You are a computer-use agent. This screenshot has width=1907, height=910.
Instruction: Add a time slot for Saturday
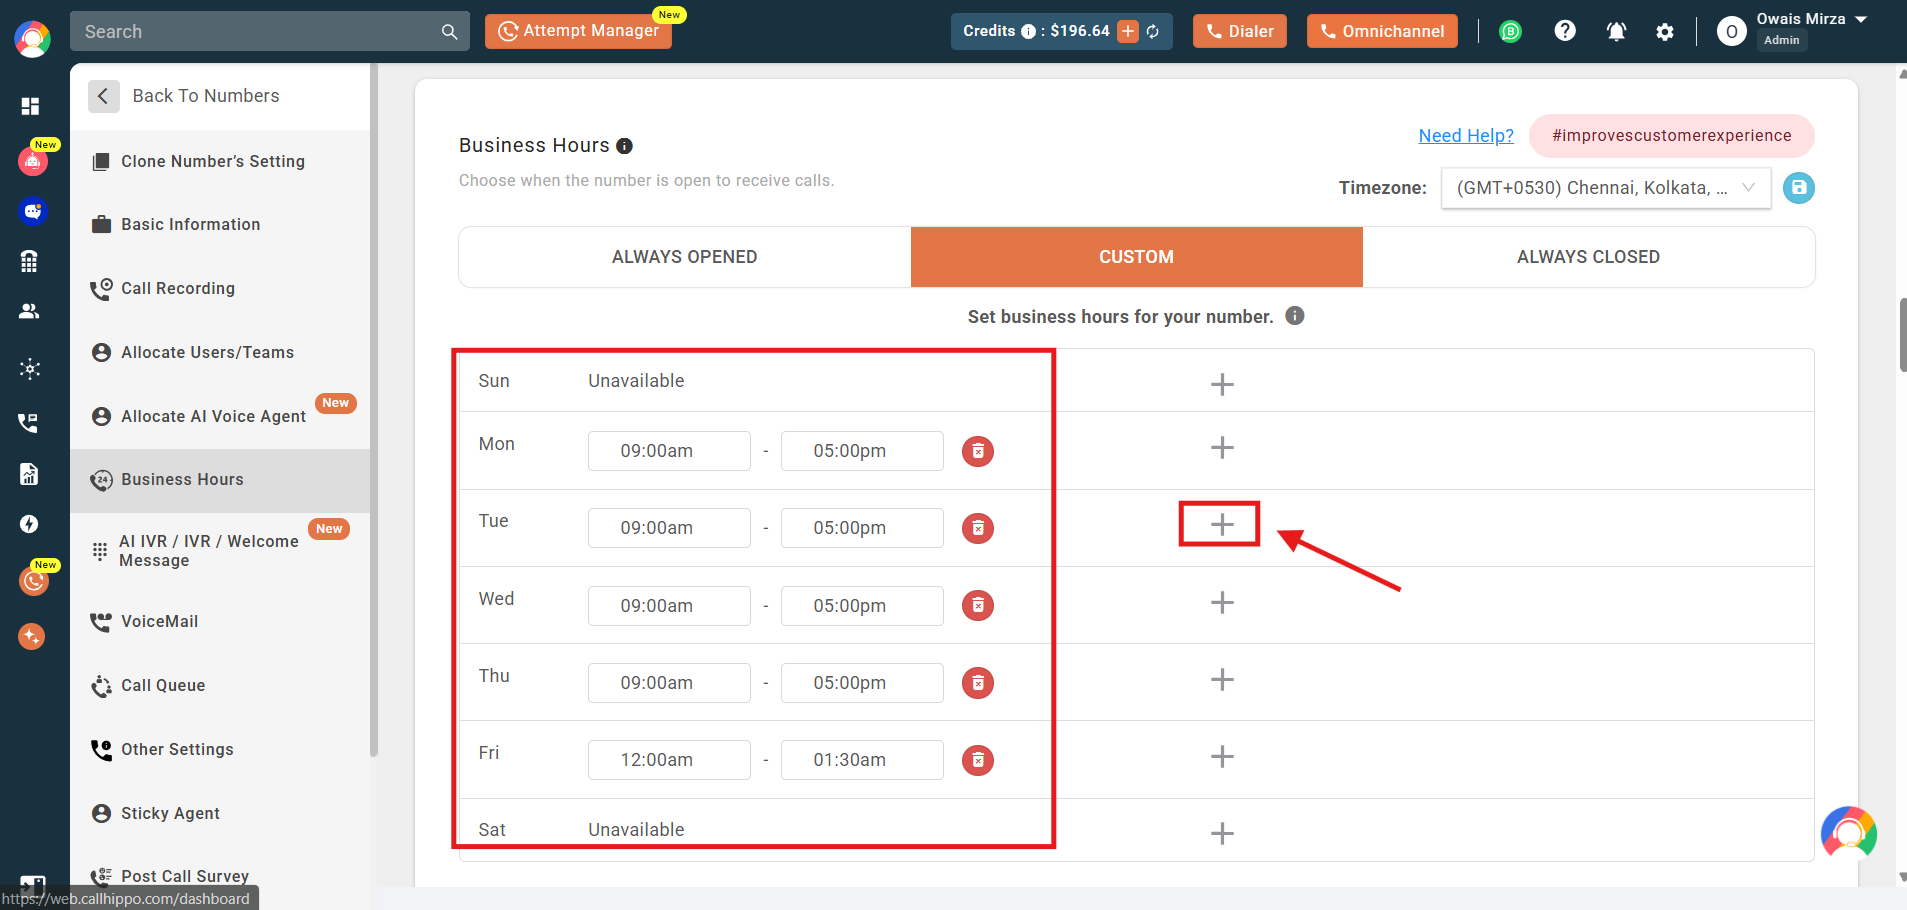pyautogui.click(x=1222, y=833)
